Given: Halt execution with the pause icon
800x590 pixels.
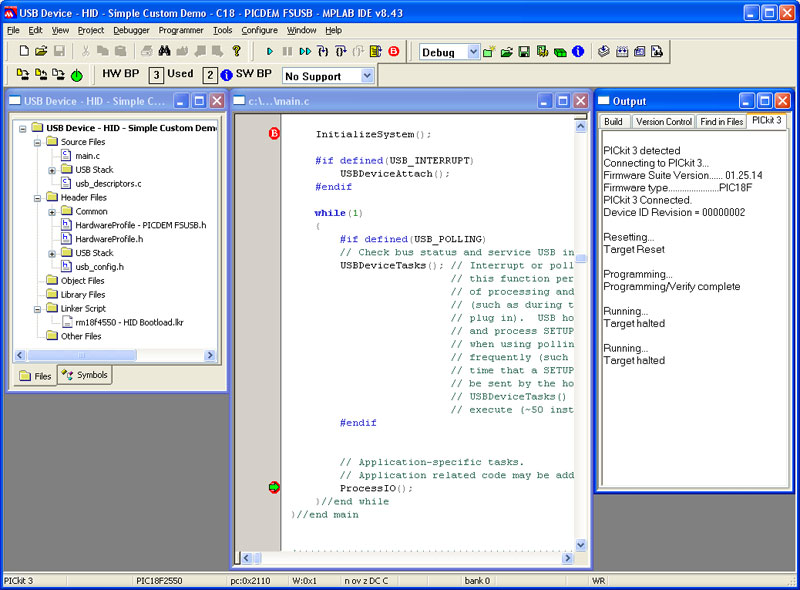Looking at the screenshot, I should pyautogui.click(x=287, y=52).
